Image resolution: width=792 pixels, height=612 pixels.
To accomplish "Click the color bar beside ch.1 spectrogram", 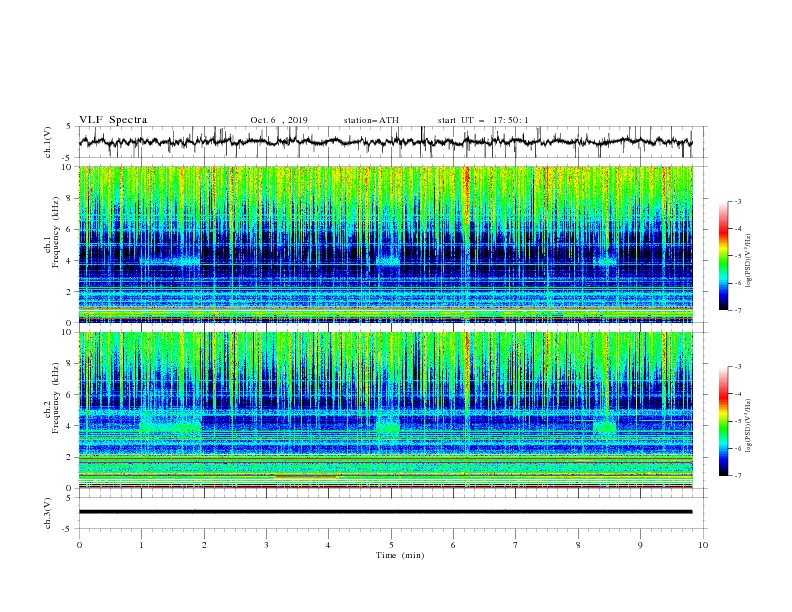I will [723, 256].
